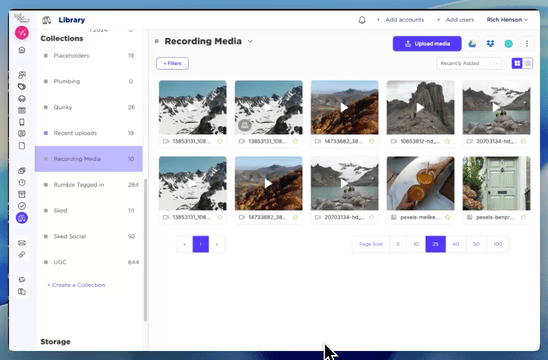Click the Library books icon in header

[46, 20]
